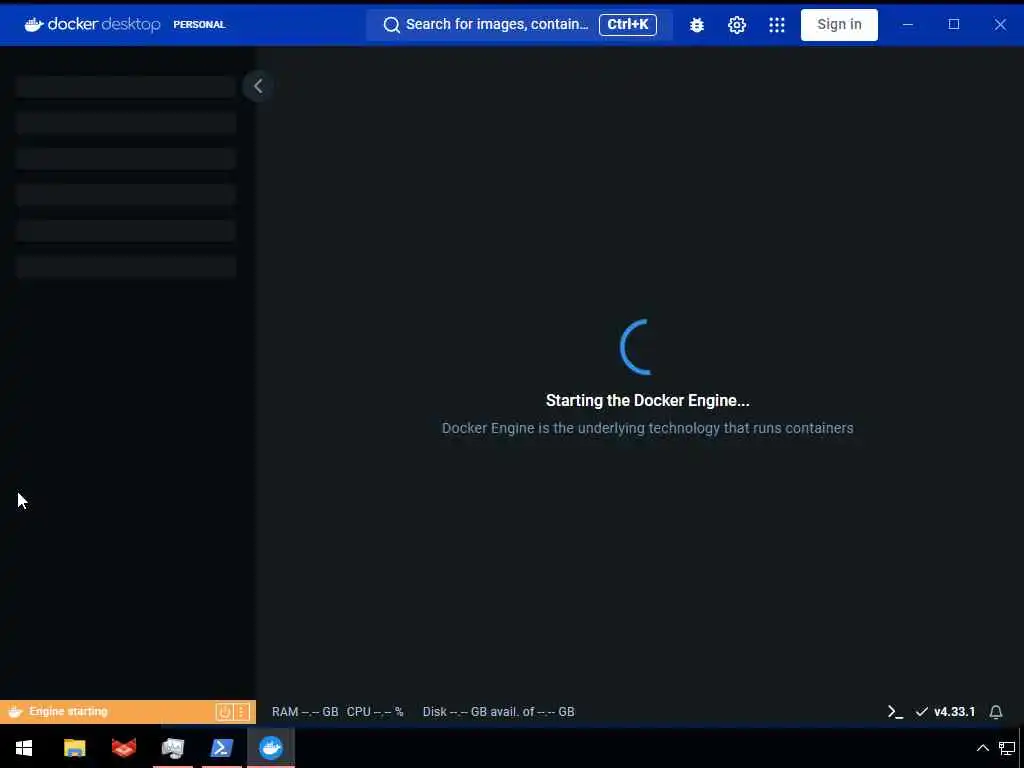Open PowerShell from the taskbar
Viewport: 1024px width, 768px height.
[221, 748]
